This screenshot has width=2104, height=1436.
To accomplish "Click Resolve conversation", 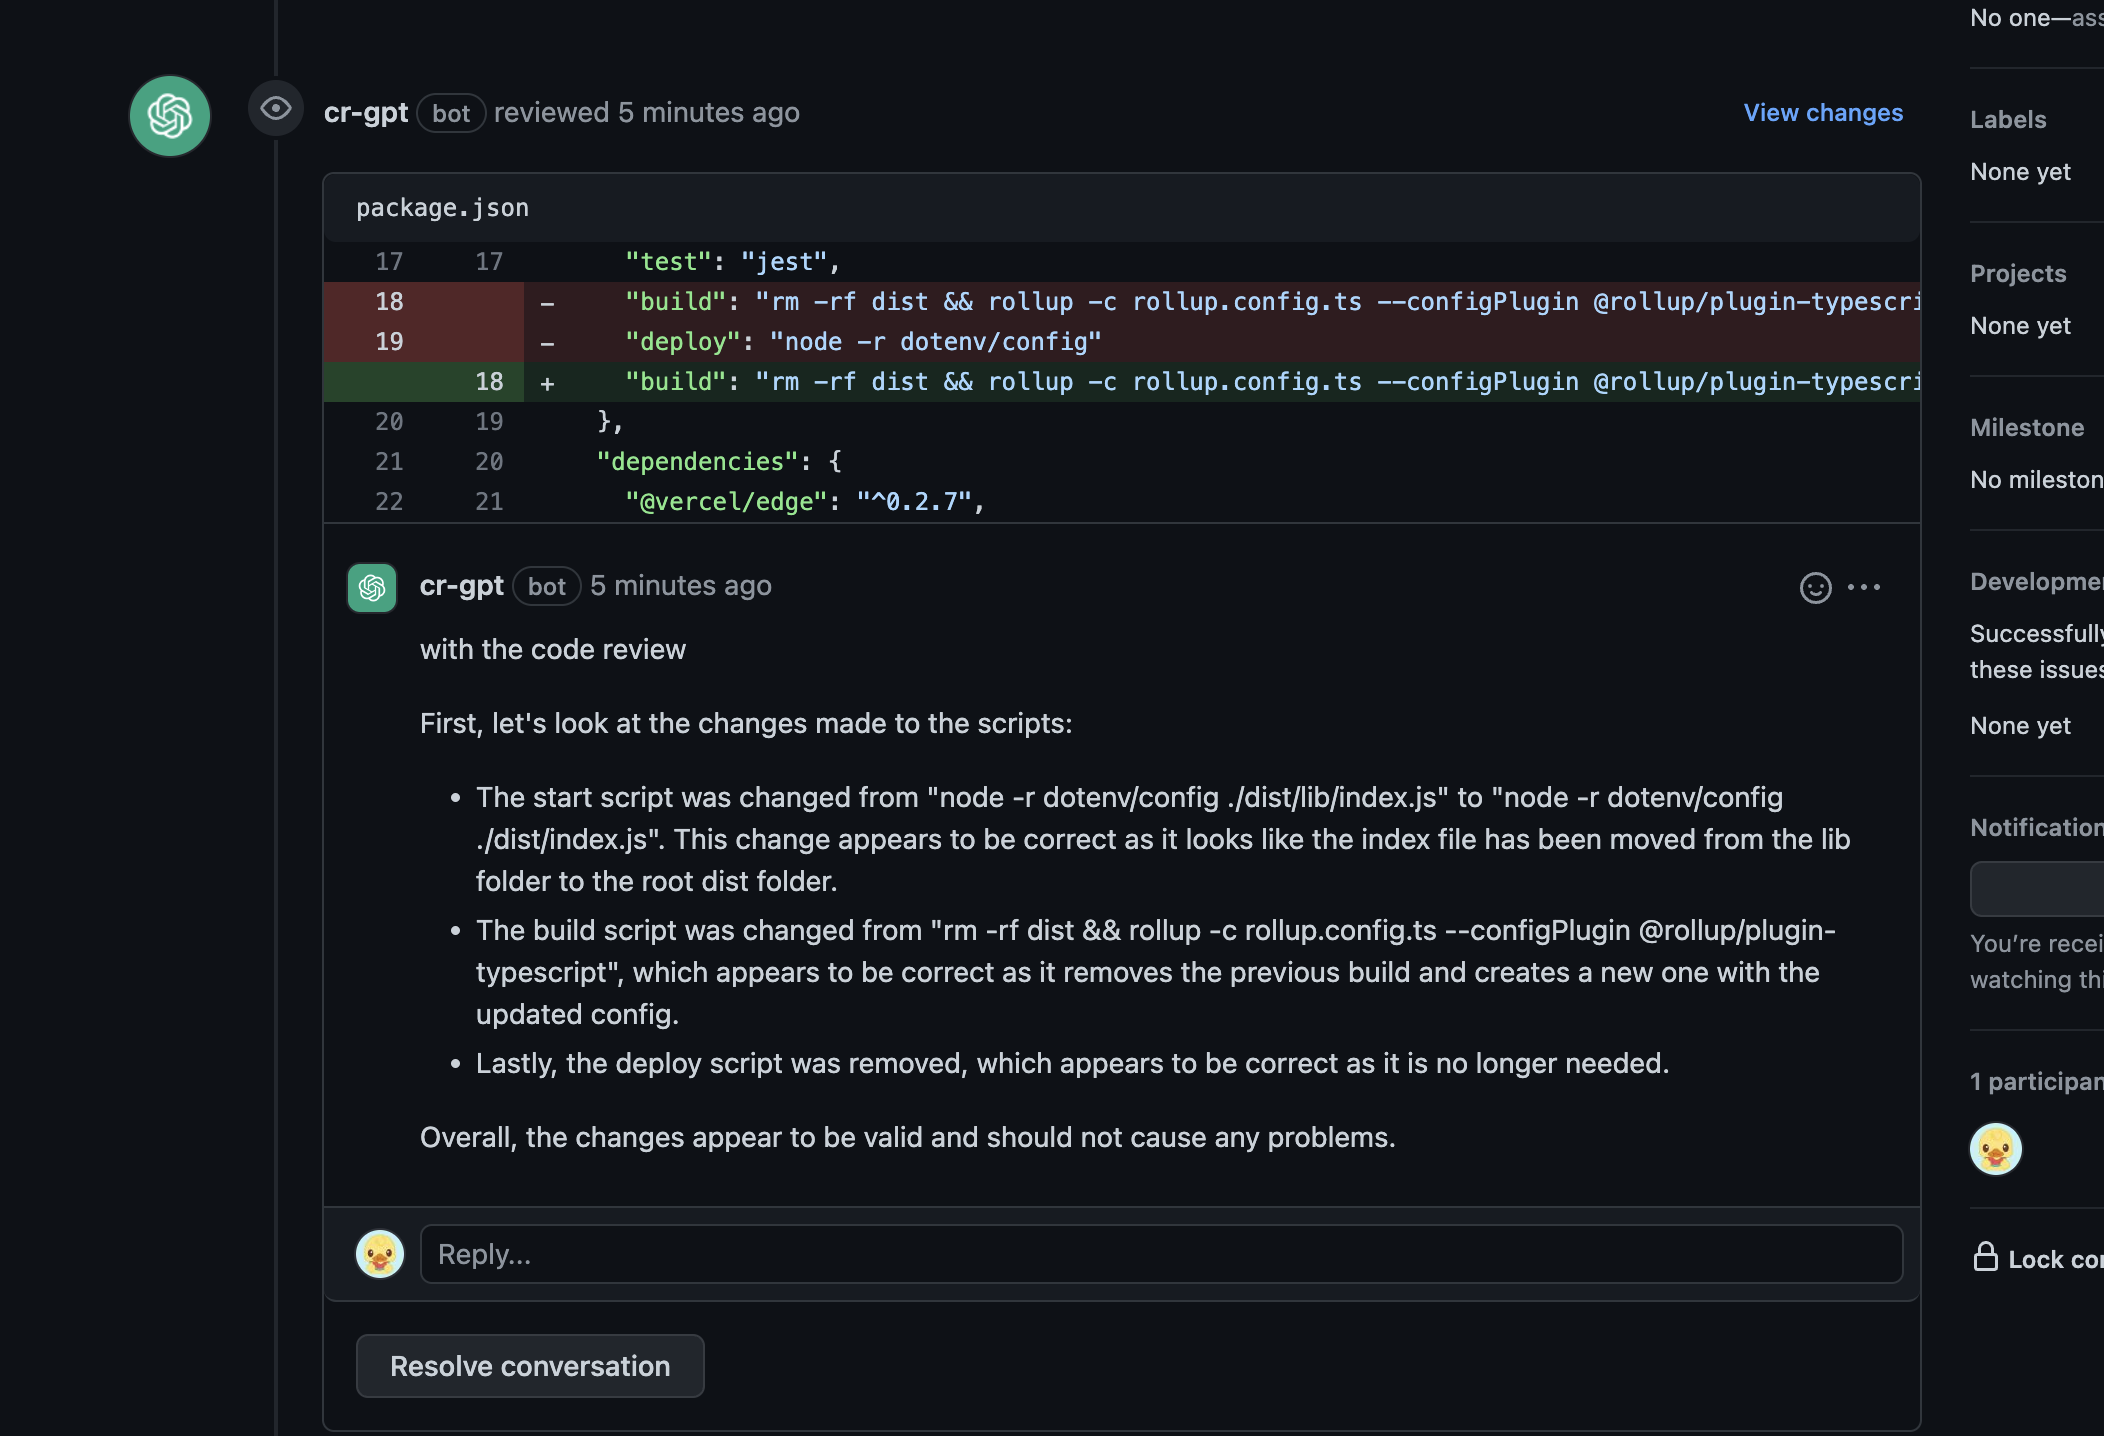I will (x=530, y=1365).
